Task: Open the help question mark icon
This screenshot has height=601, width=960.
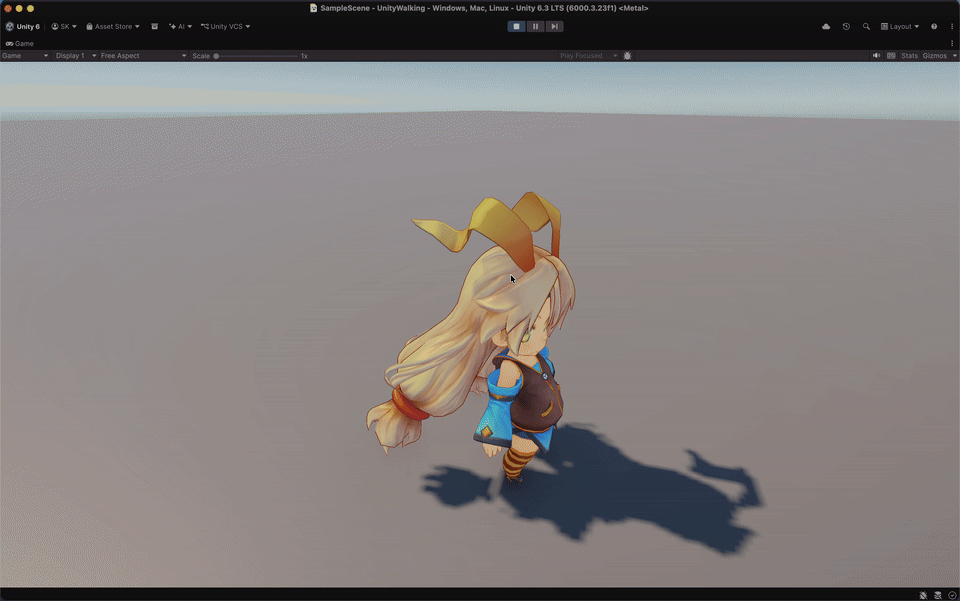Action: pyautogui.click(x=934, y=26)
